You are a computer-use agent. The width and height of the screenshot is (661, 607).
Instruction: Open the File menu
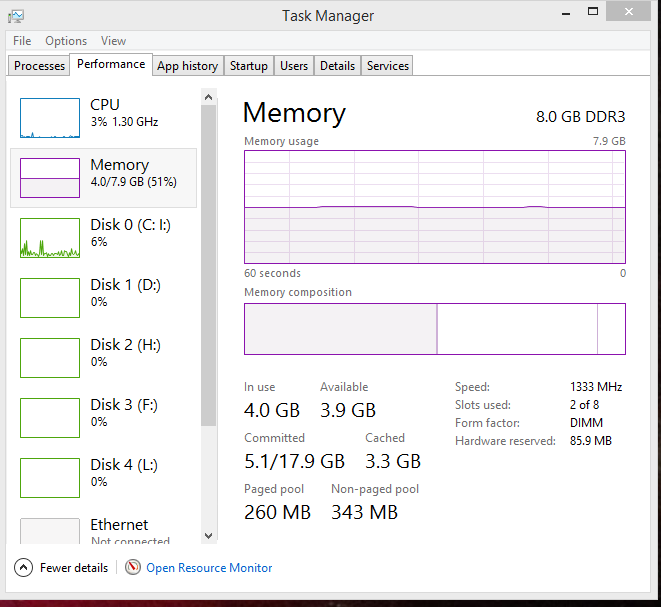[22, 41]
